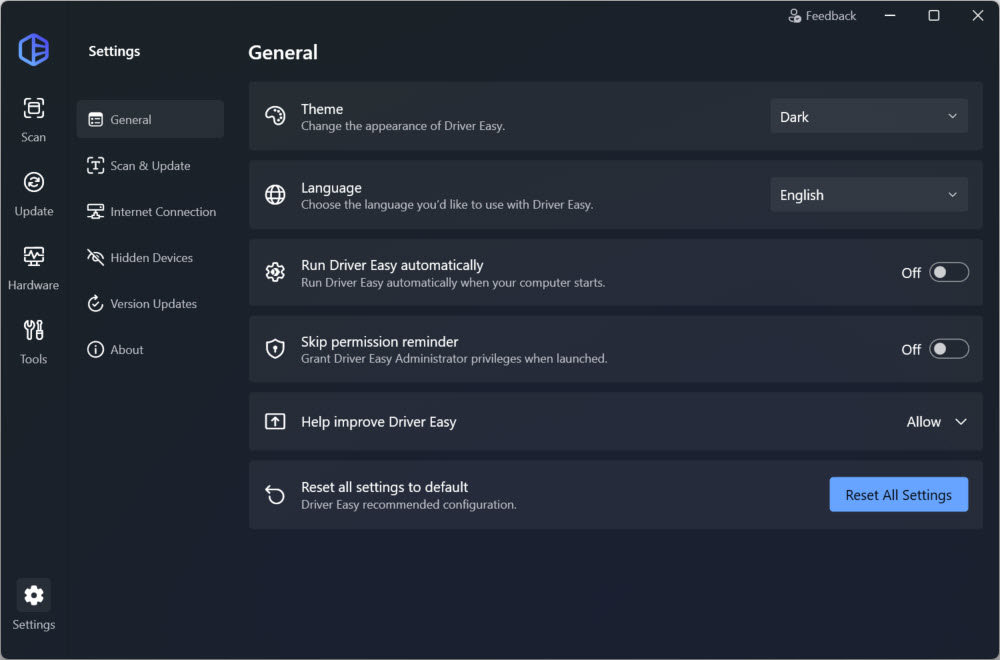
Task: Click the Feedback icon in title bar
Action: pyautogui.click(x=795, y=16)
